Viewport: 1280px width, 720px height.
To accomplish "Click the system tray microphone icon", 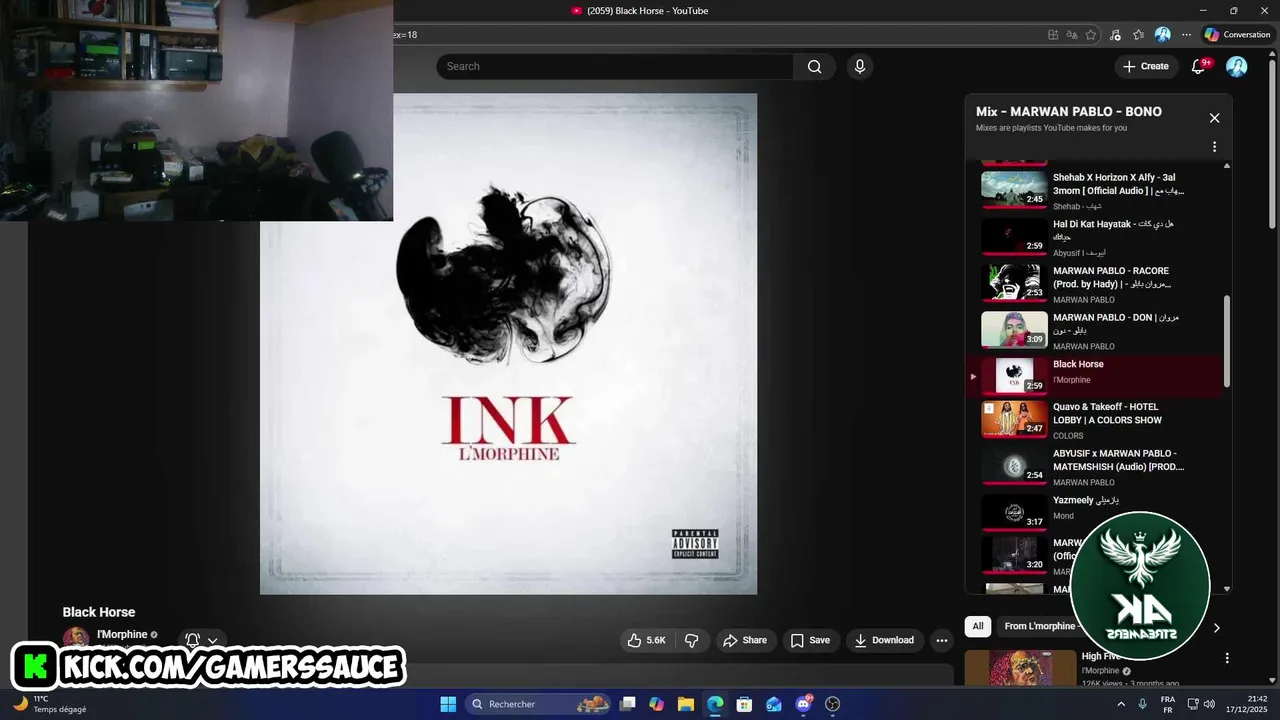I will click(1143, 704).
